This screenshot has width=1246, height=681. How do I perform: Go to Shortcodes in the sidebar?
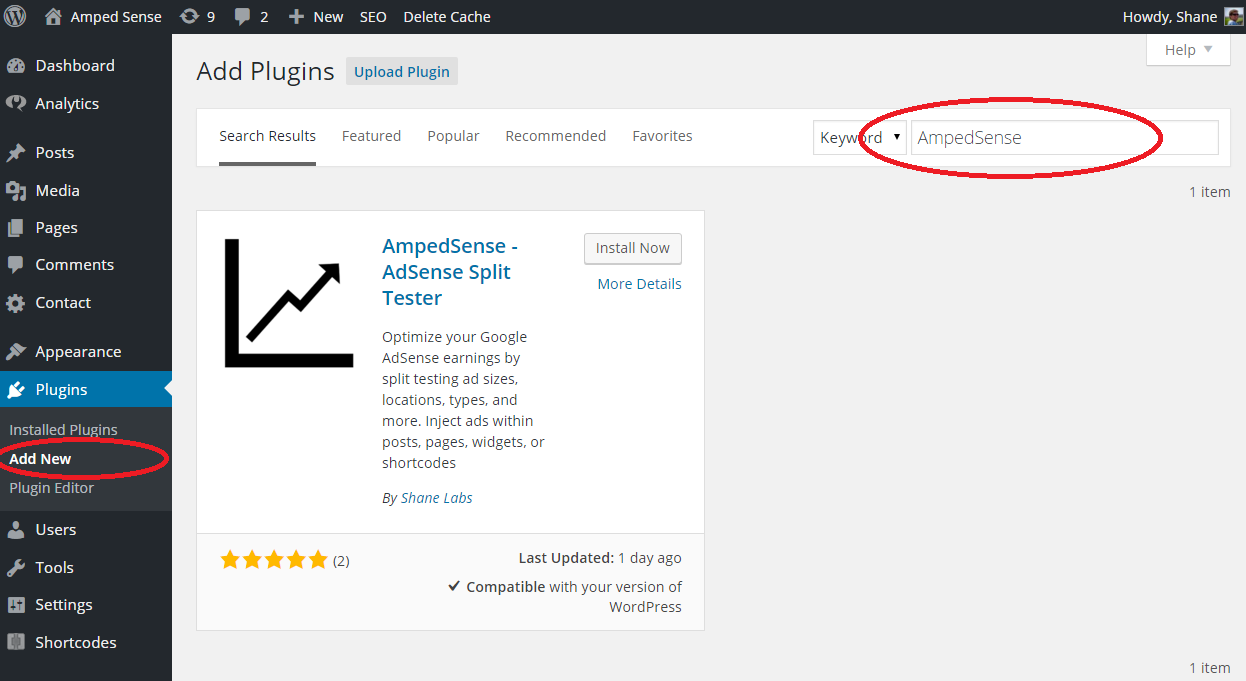point(76,643)
